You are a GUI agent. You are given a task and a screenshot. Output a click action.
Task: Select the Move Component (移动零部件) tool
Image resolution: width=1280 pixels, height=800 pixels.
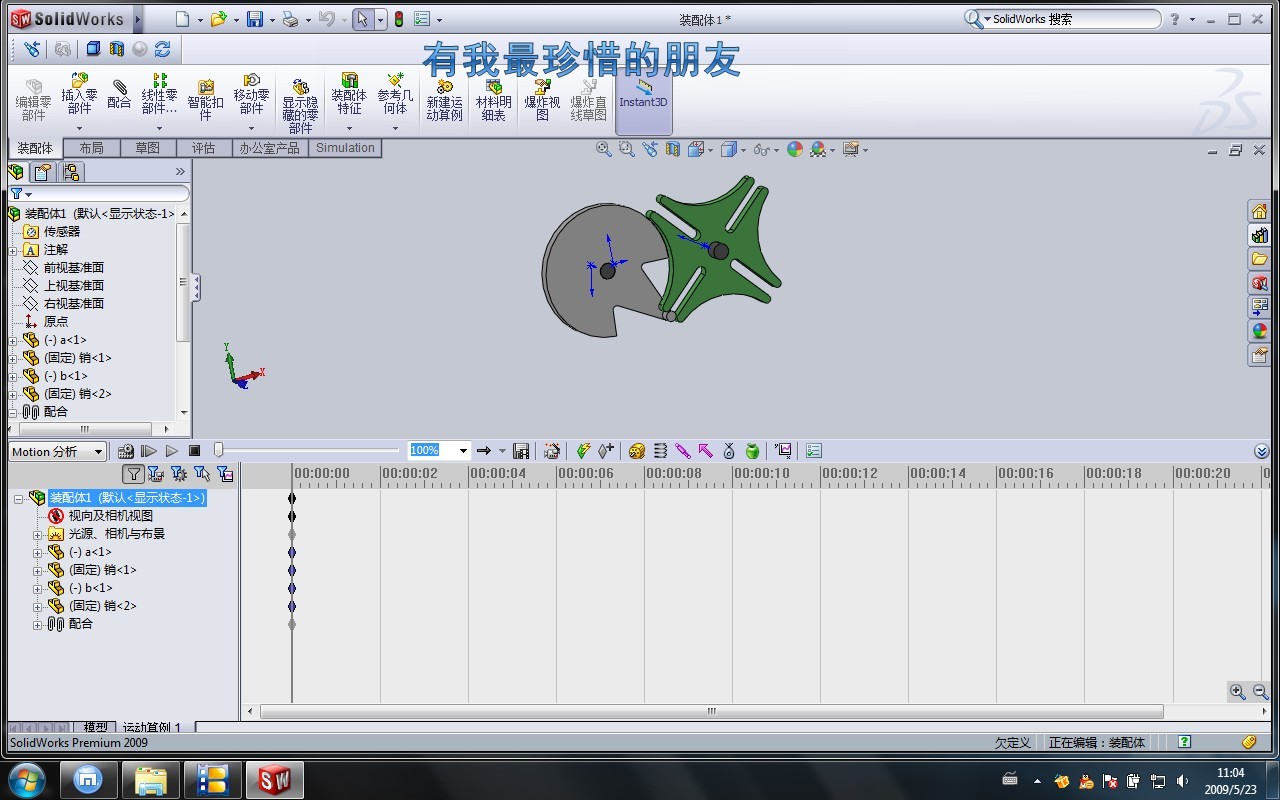(x=251, y=95)
